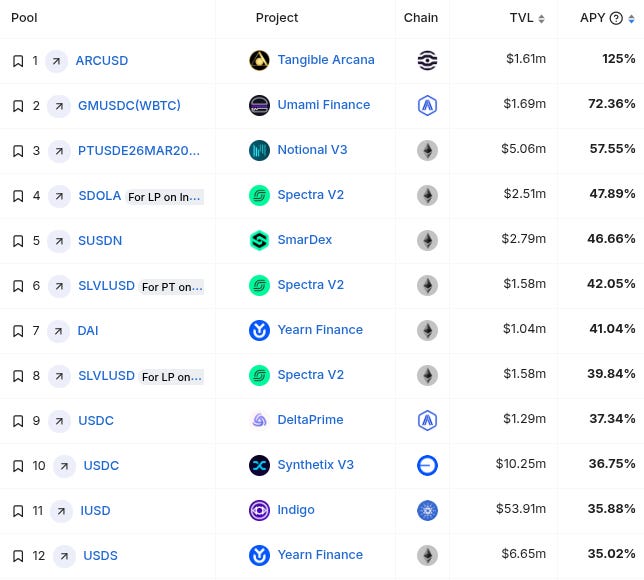
Task: Click chain icon in ARCUSD row
Action: 427,60
